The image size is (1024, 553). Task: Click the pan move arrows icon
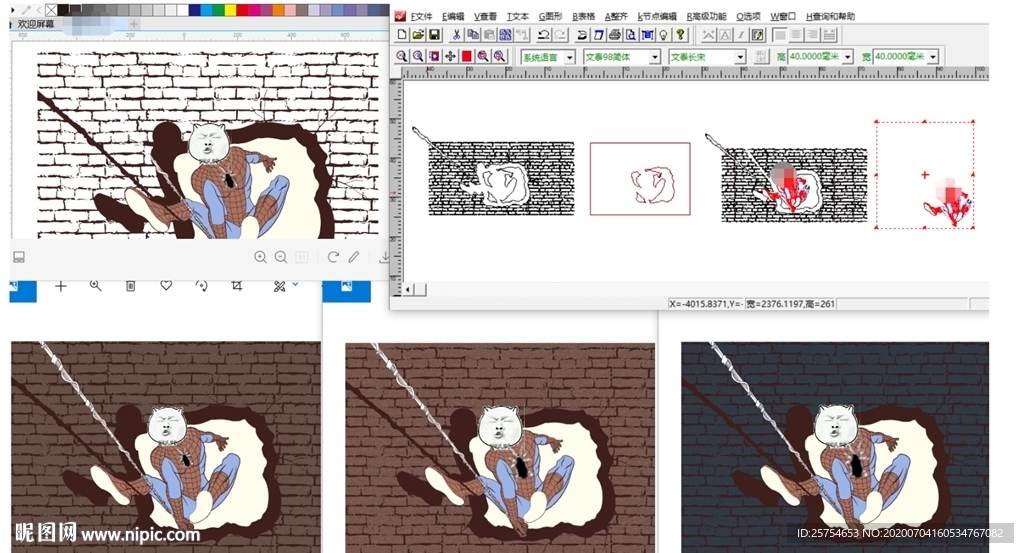[450, 56]
